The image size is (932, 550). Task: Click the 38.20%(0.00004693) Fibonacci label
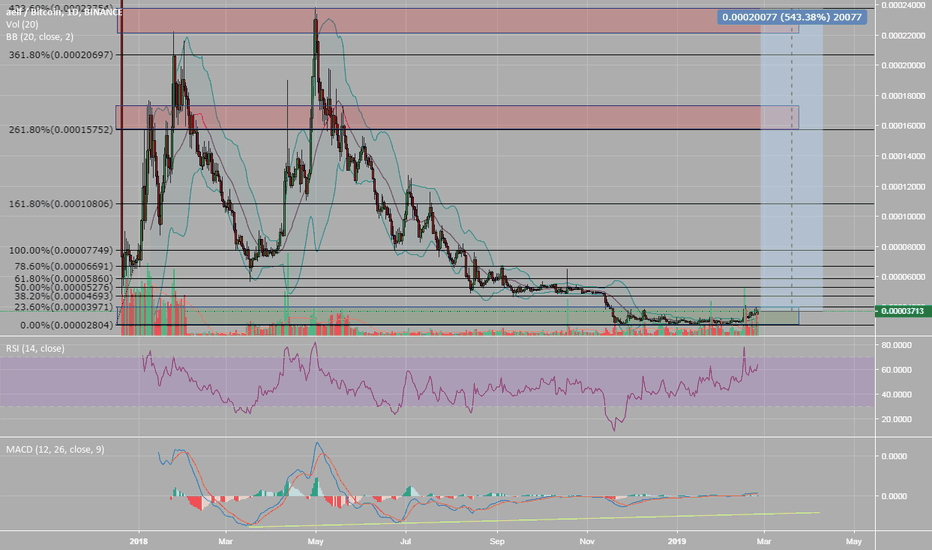pyautogui.click(x=64, y=296)
